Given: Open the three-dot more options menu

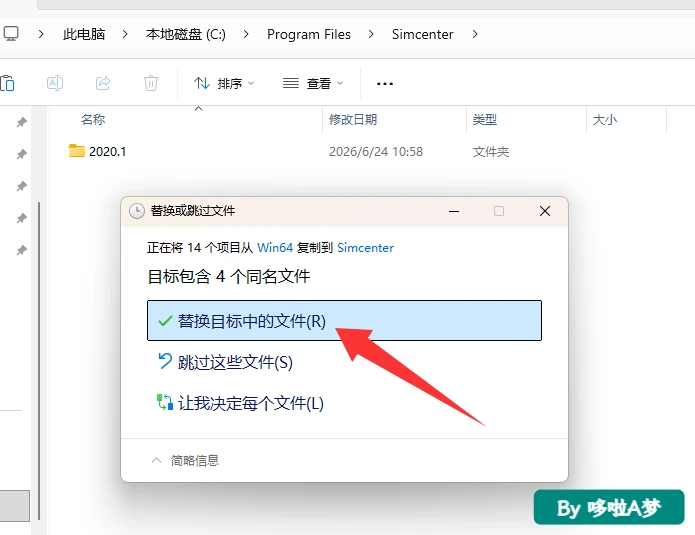Looking at the screenshot, I should point(384,83).
